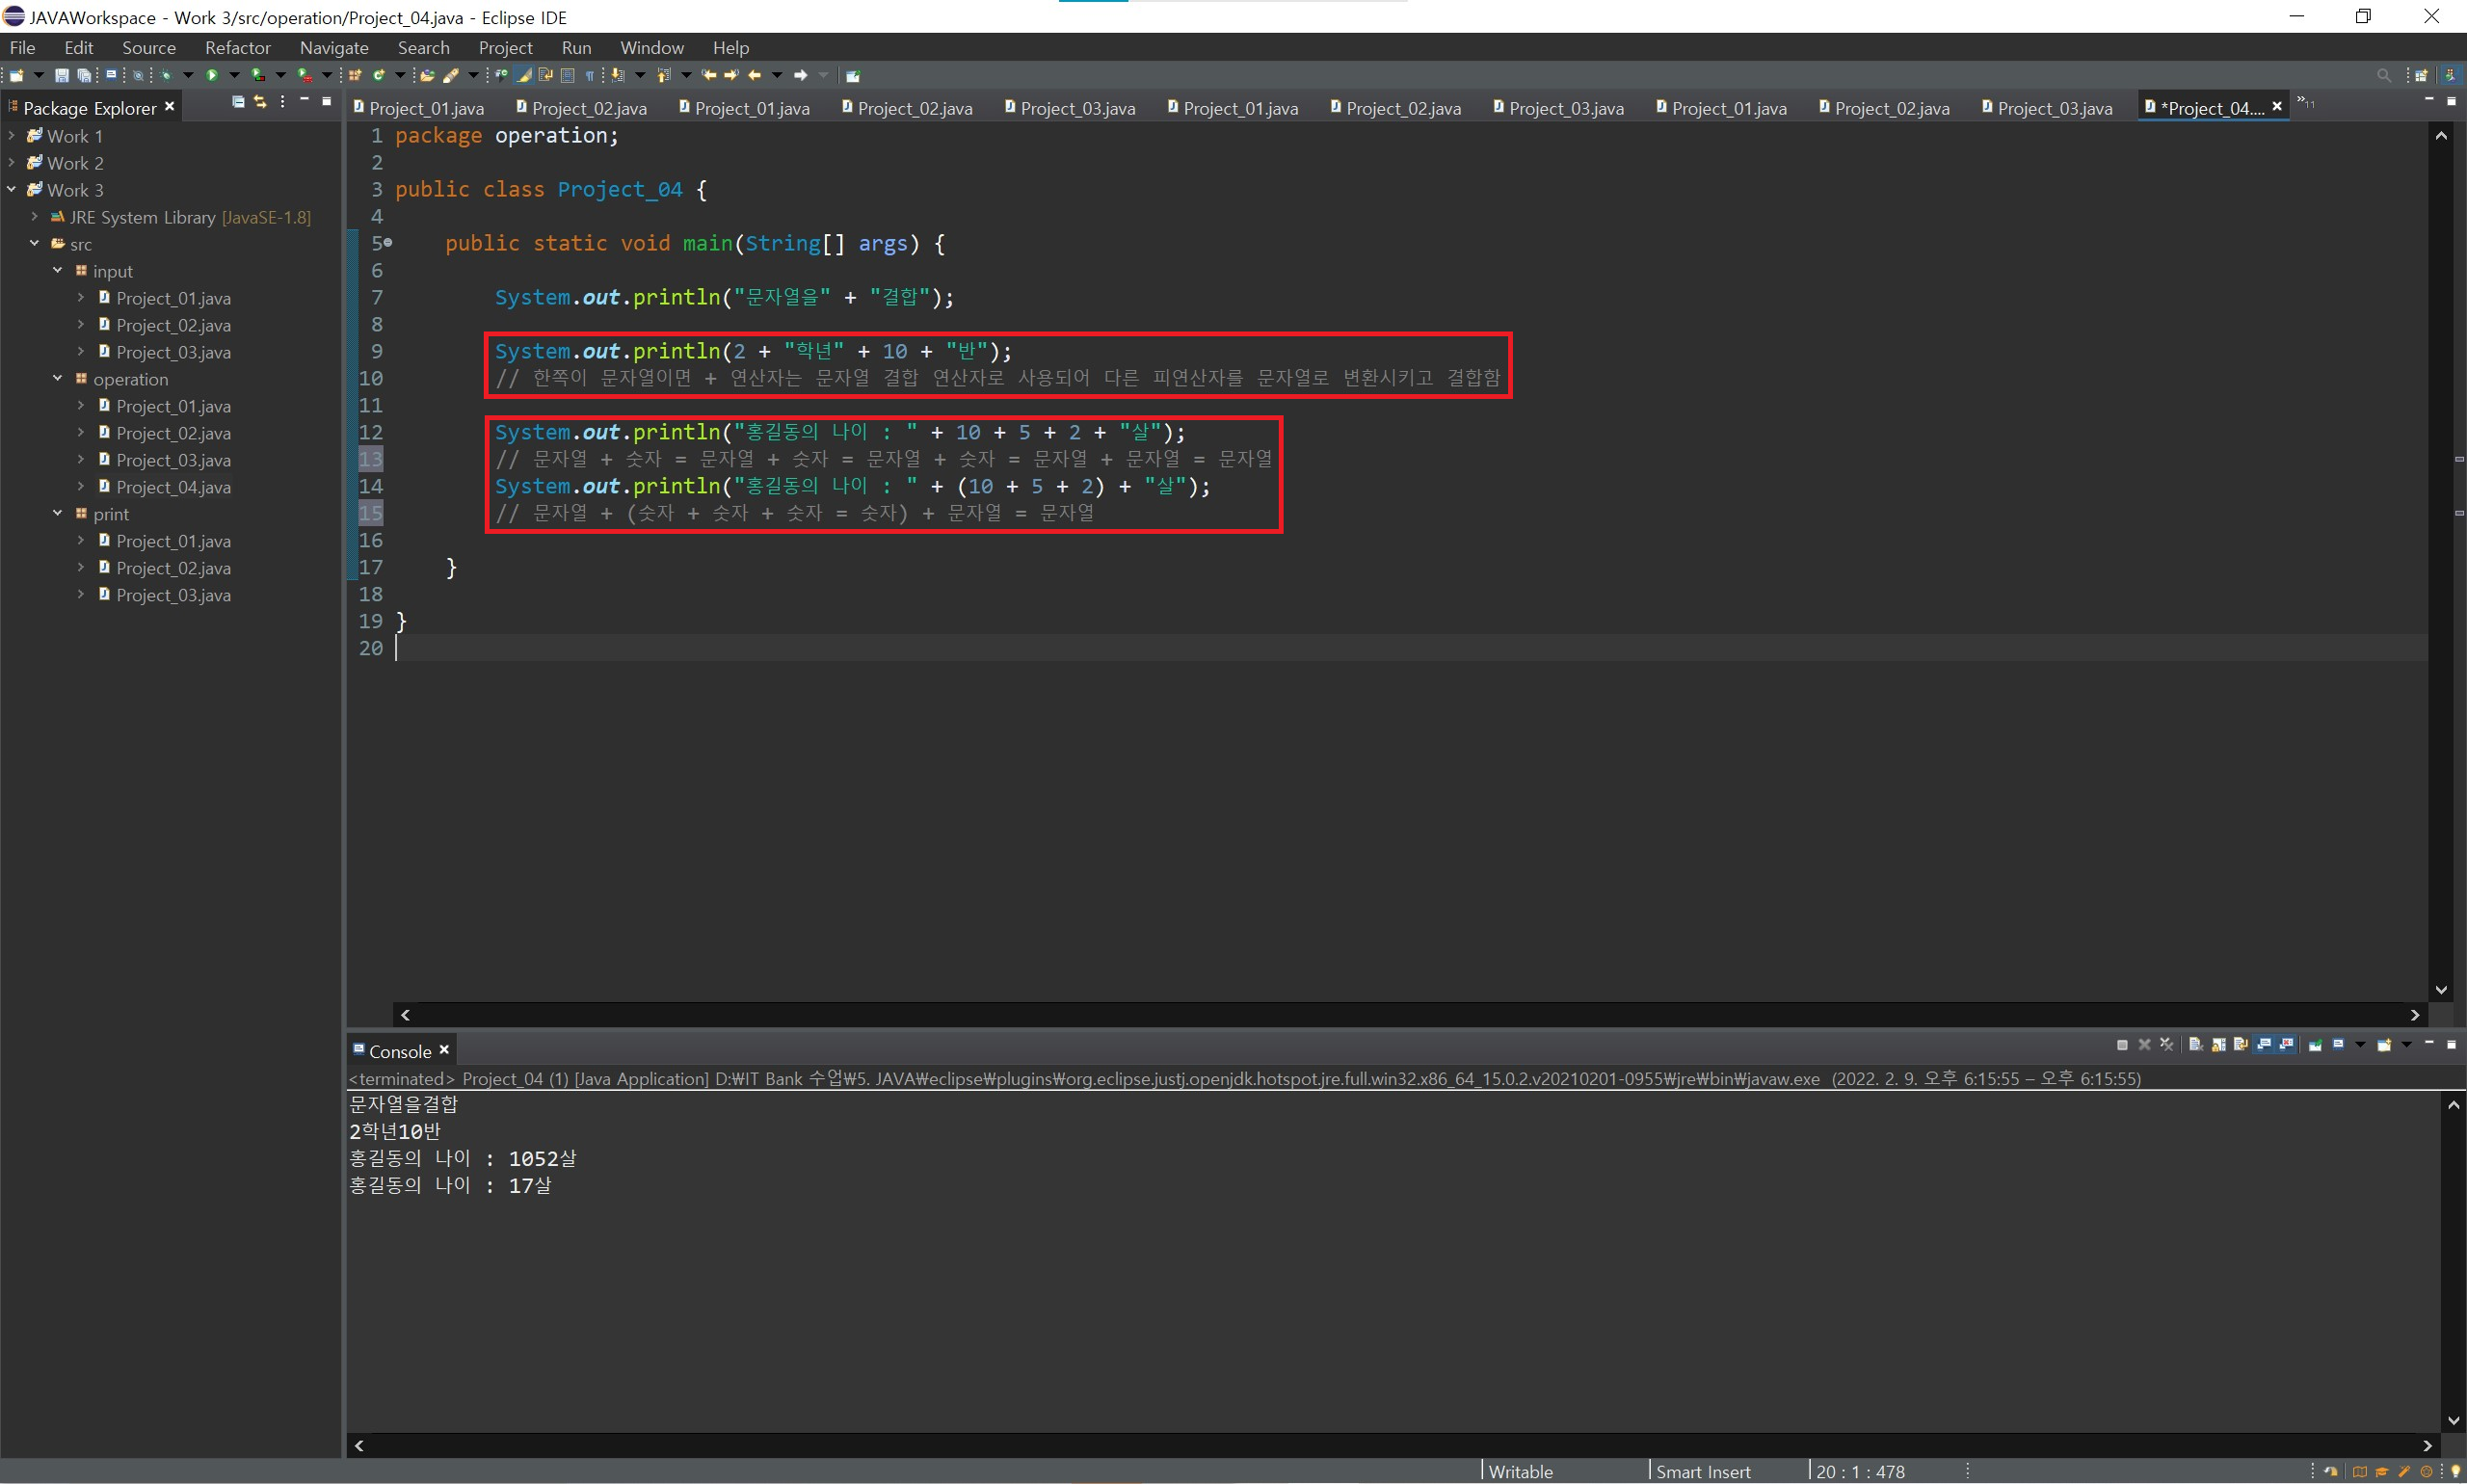Collapse the operation package folder

click(x=57, y=379)
